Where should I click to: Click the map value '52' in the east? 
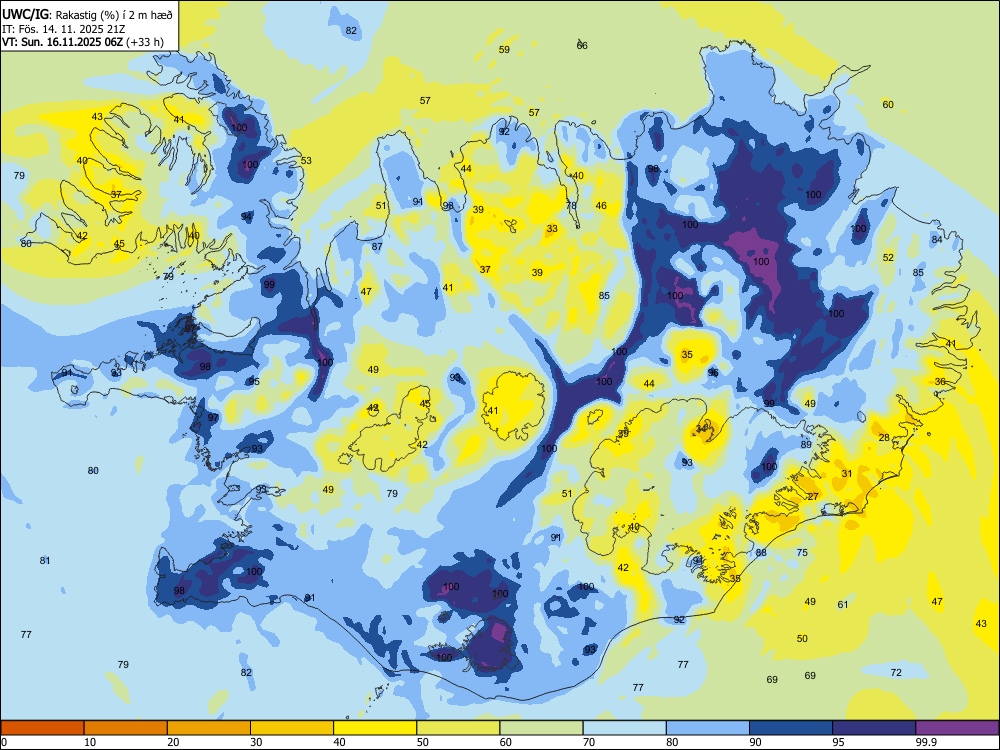[x=888, y=258]
